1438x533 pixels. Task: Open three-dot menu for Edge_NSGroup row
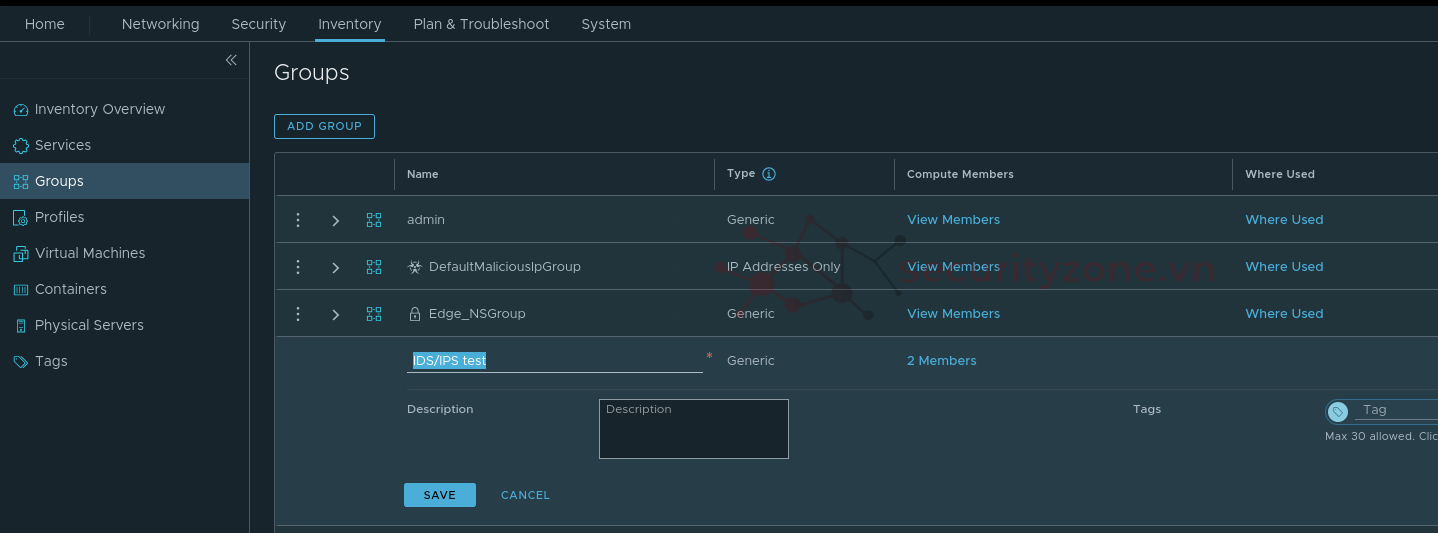tap(298, 314)
